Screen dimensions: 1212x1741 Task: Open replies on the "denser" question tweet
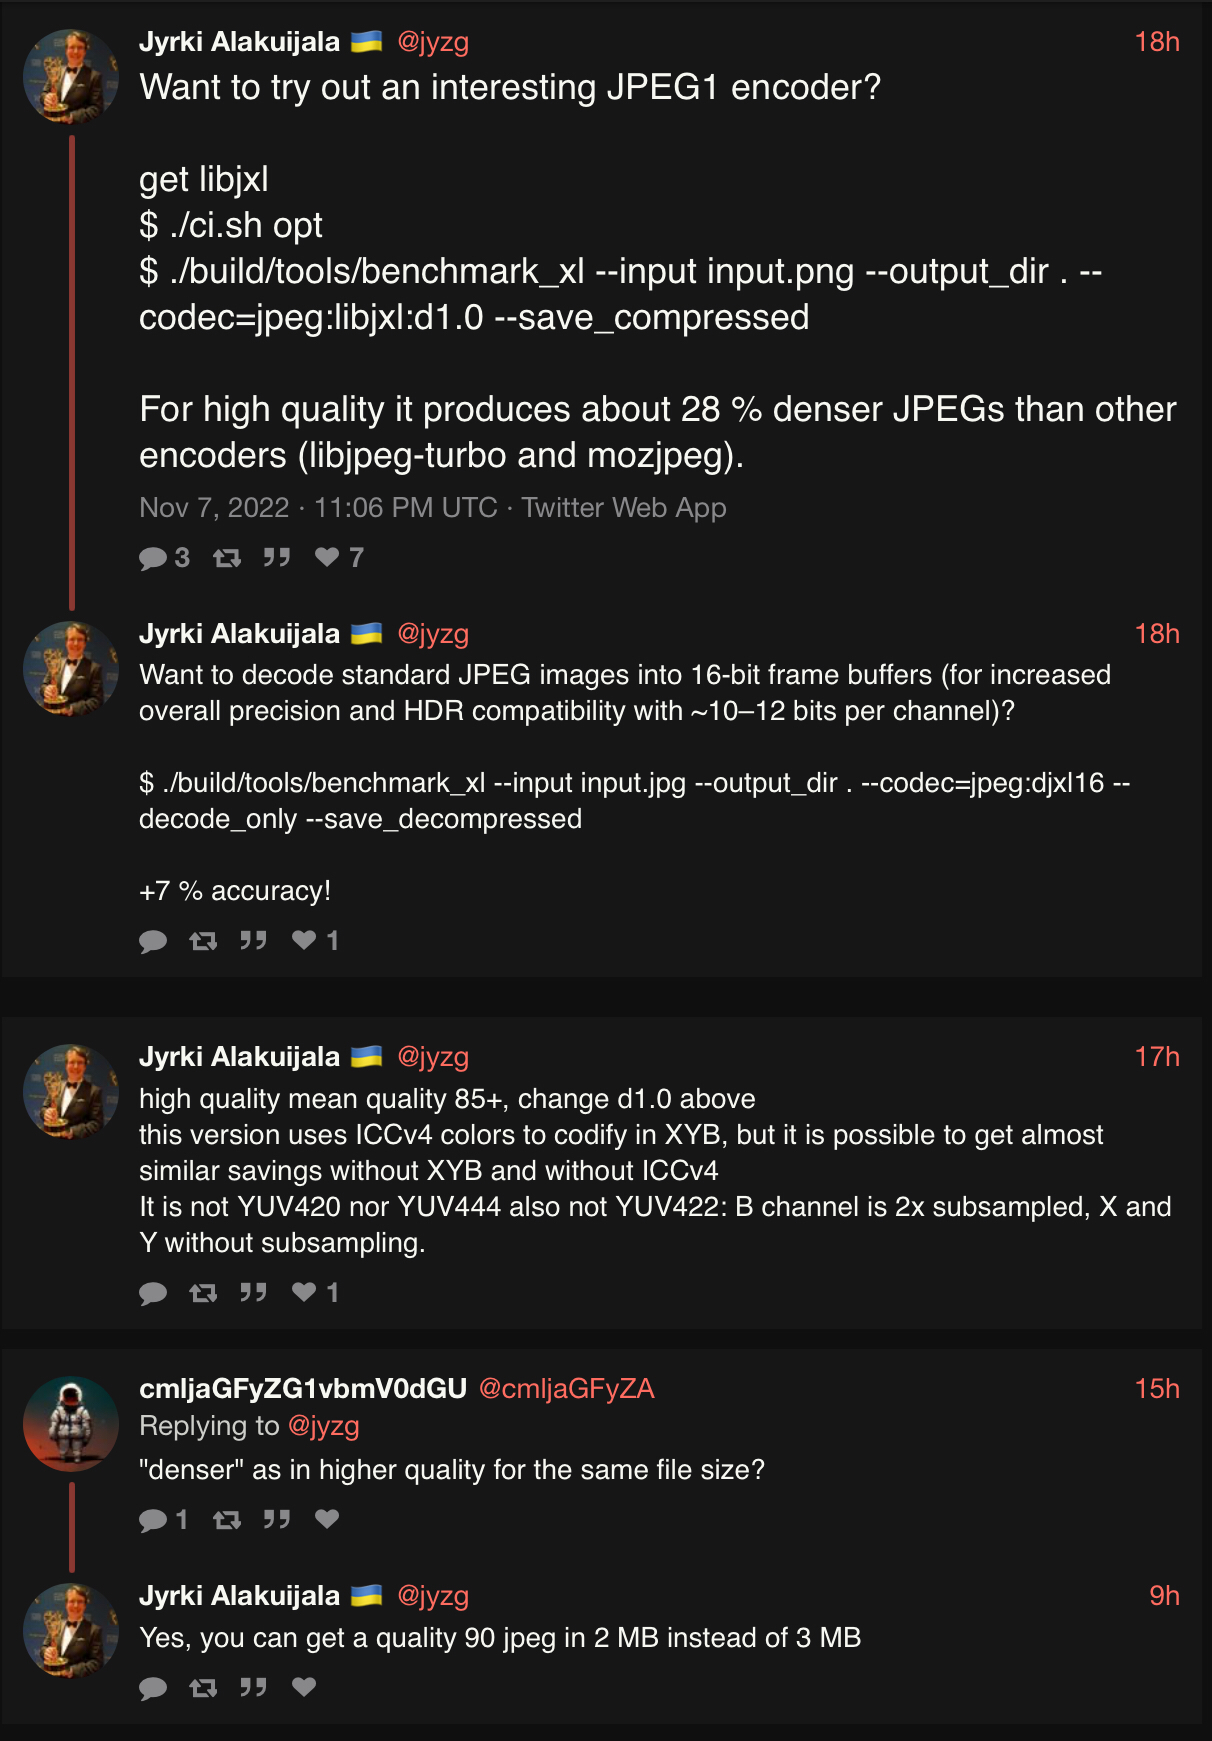point(153,1520)
